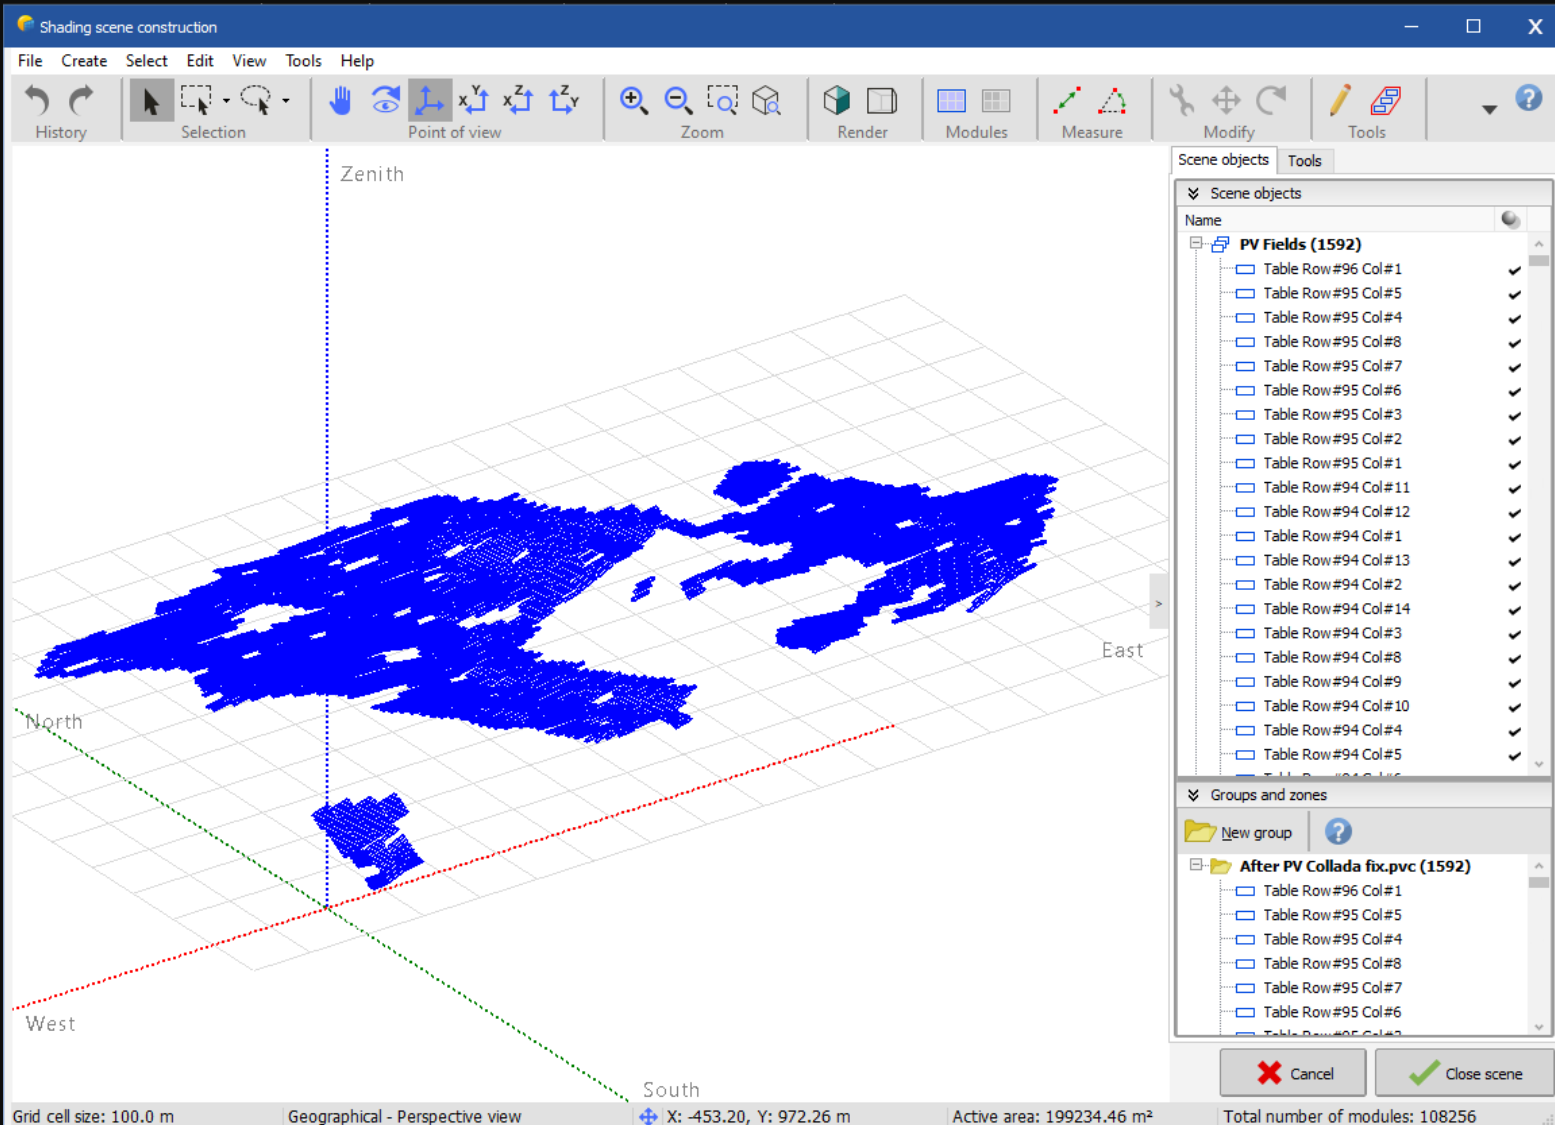Select the pan hand tool
Image resolution: width=1555 pixels, height=1125 pixels.
340,101
